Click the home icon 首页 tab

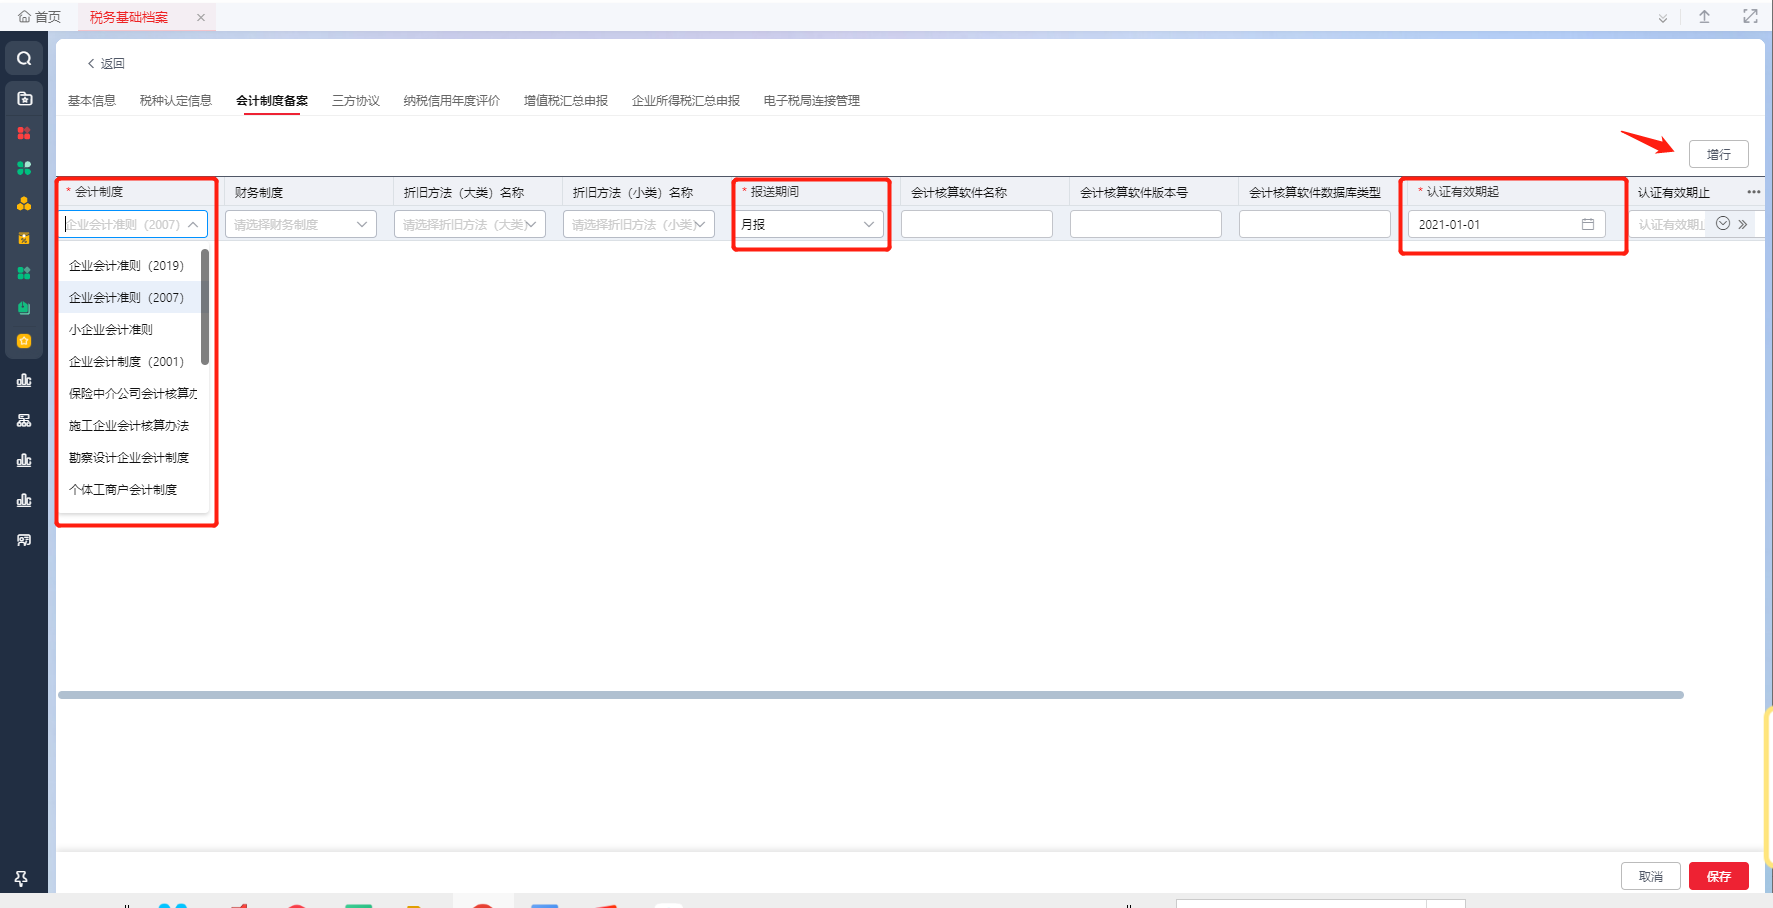[x=39, y=17]
